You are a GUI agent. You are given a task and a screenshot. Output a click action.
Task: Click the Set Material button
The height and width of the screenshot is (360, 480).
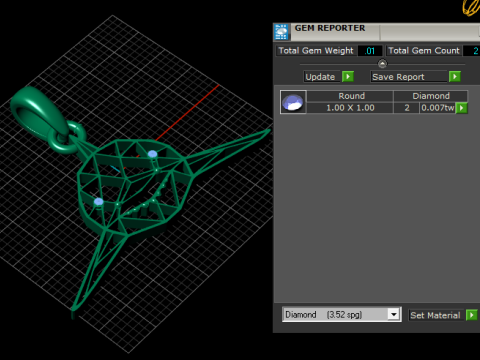point(437,315)
